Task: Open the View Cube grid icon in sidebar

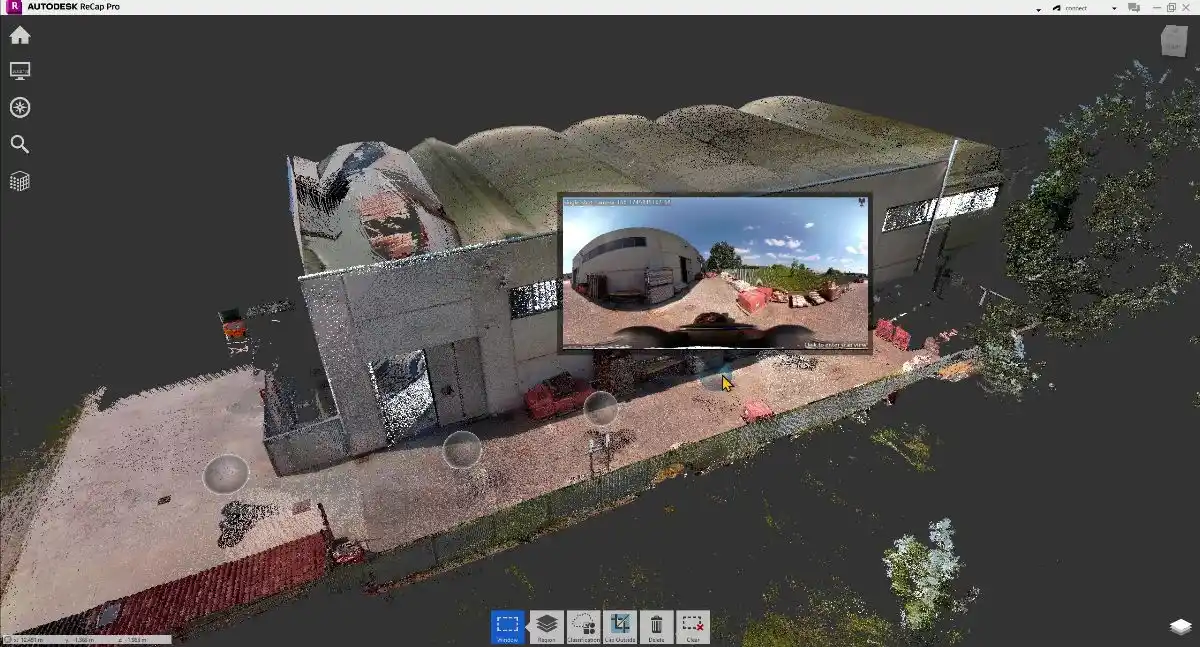Action: 20,181
